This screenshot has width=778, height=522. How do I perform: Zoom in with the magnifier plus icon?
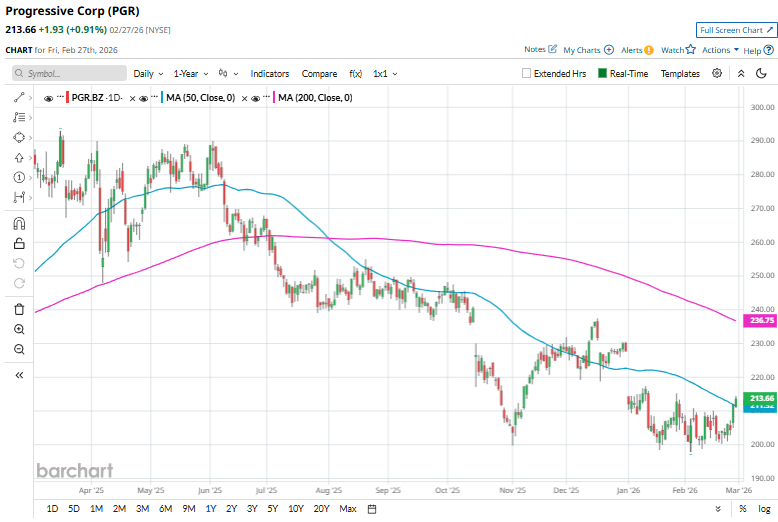point(19,329)
